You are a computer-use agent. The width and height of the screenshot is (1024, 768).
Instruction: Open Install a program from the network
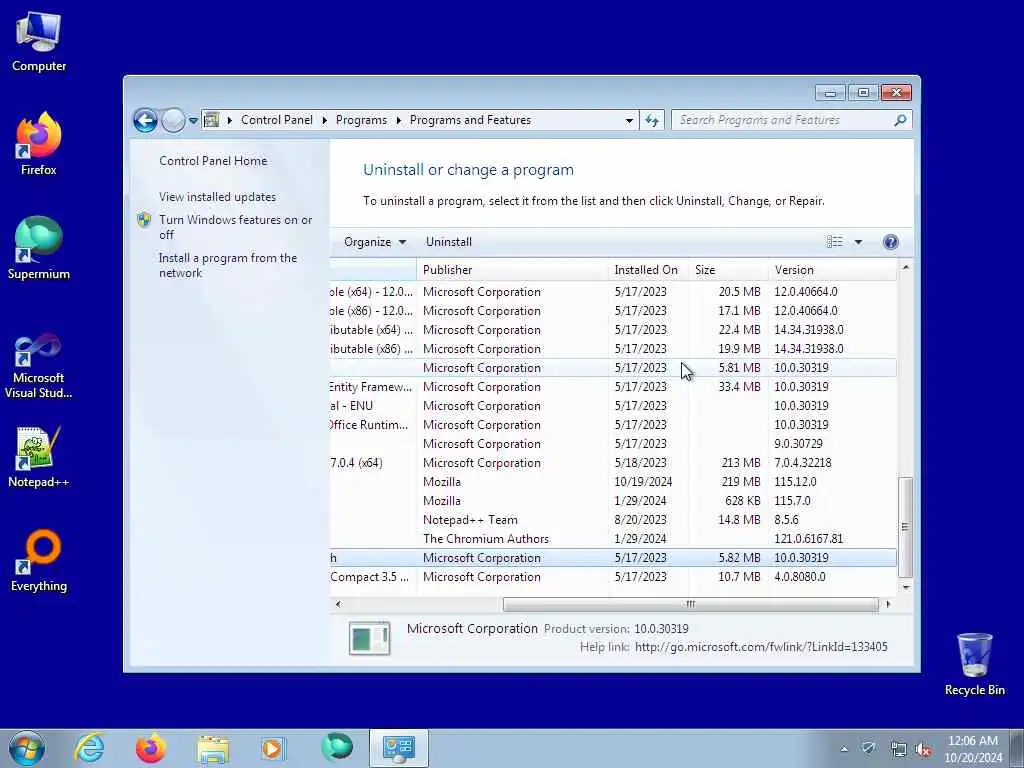(x=227, y=265)
